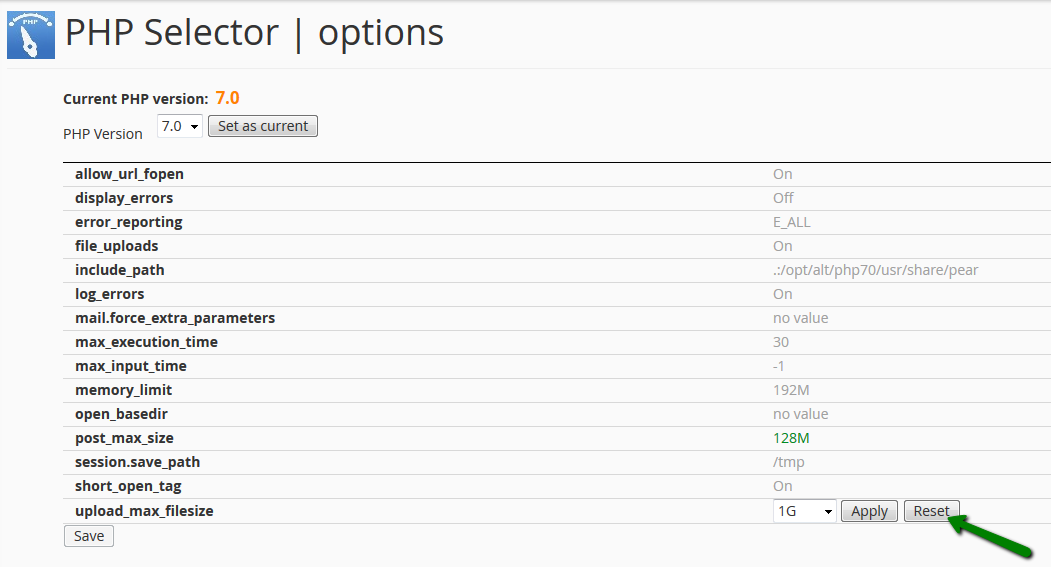
Task: Edit the file_uploads On value
Action: pyautogui.click(x=782, y=247)
